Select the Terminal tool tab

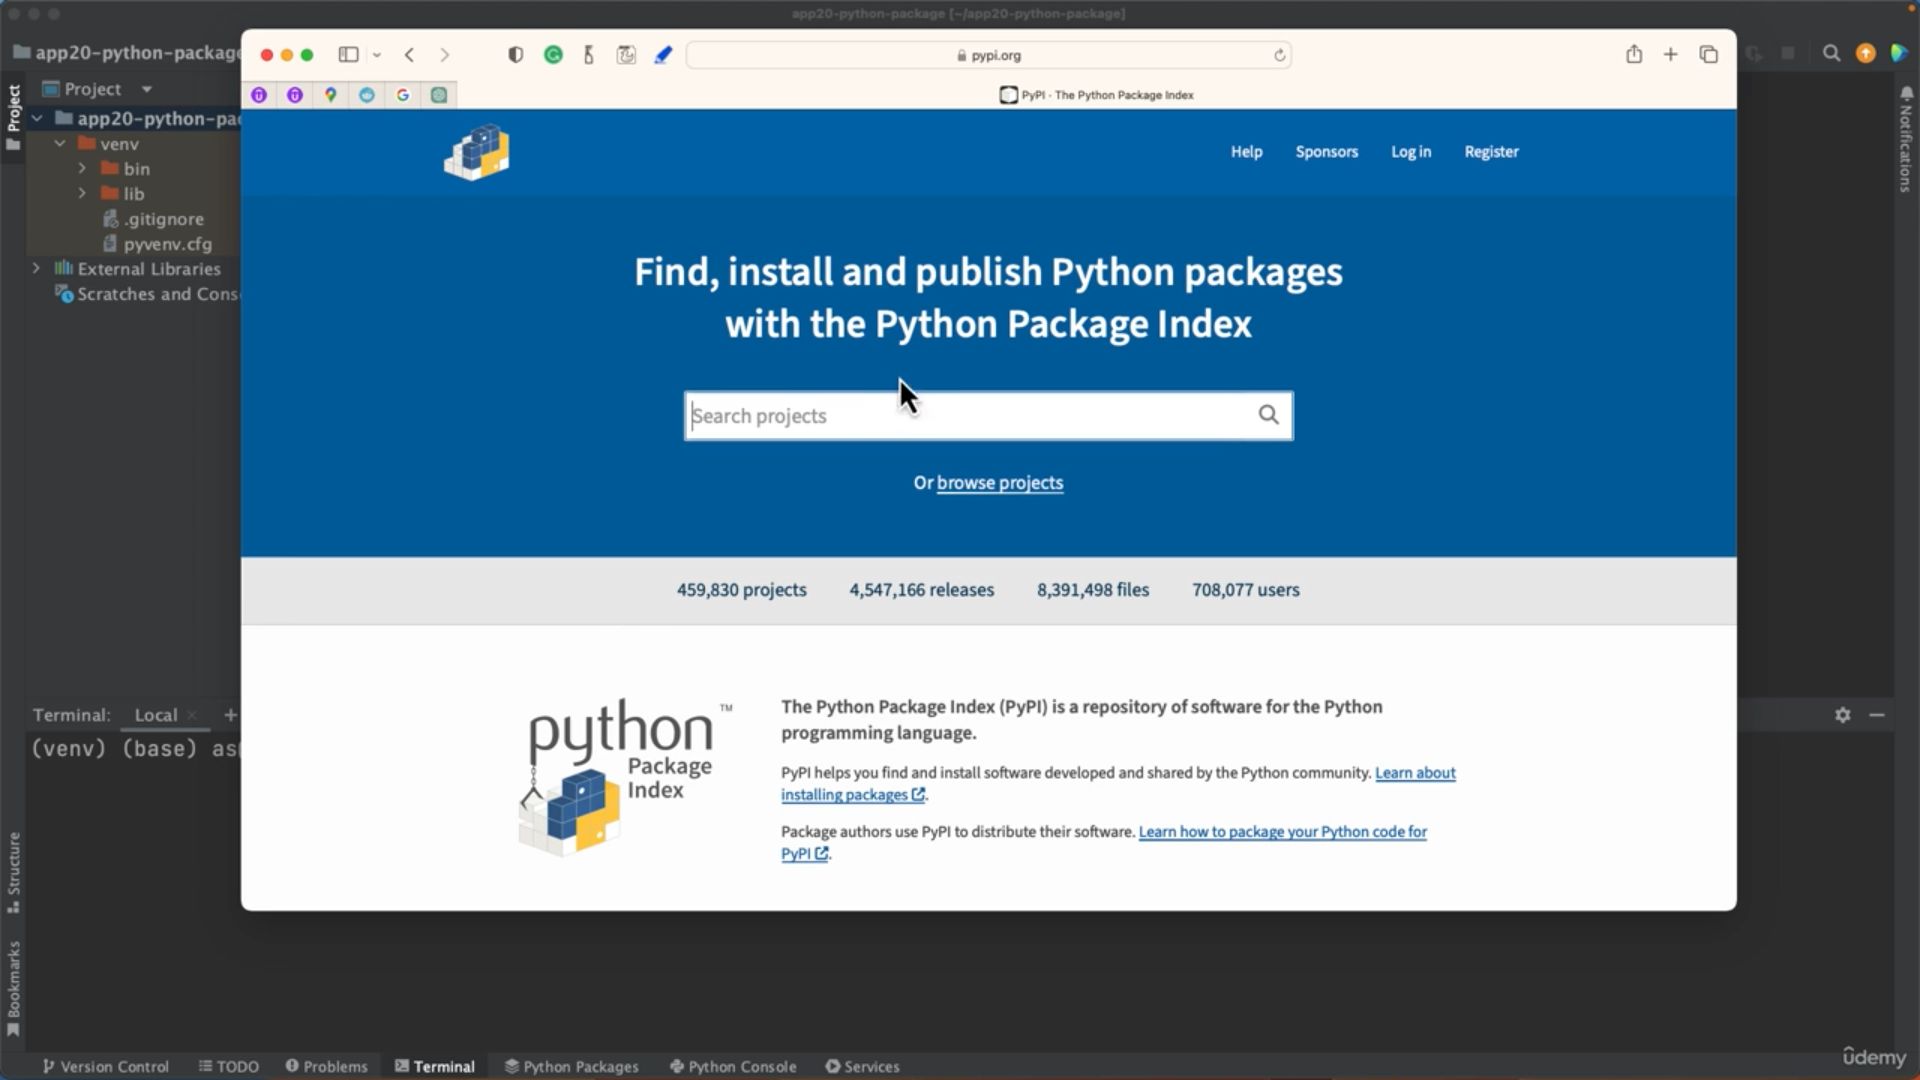coord(435,1066)
